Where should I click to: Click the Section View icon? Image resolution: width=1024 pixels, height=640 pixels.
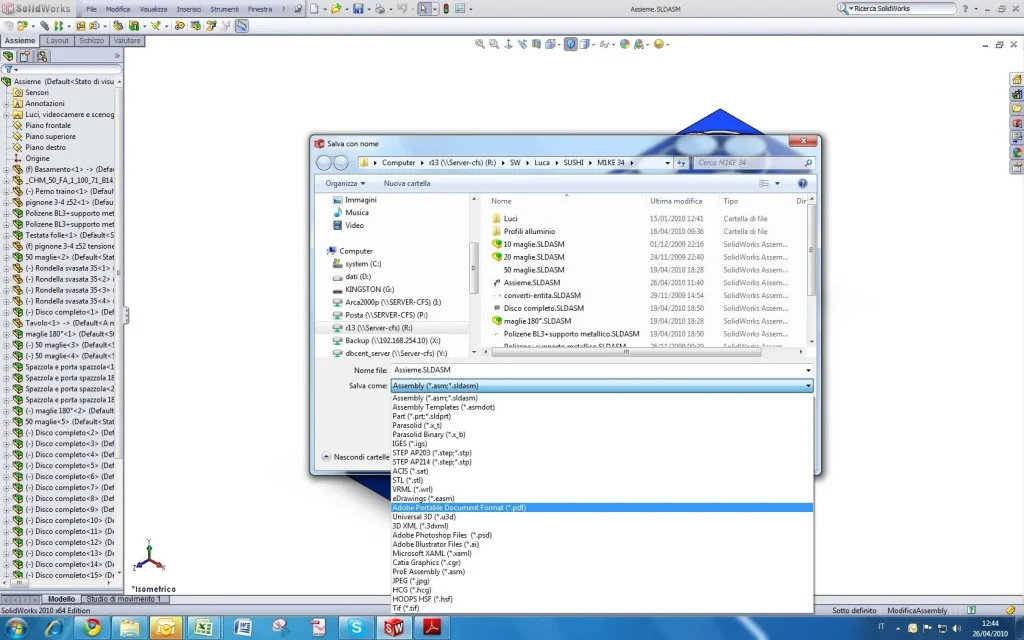(x=536, y=44)
